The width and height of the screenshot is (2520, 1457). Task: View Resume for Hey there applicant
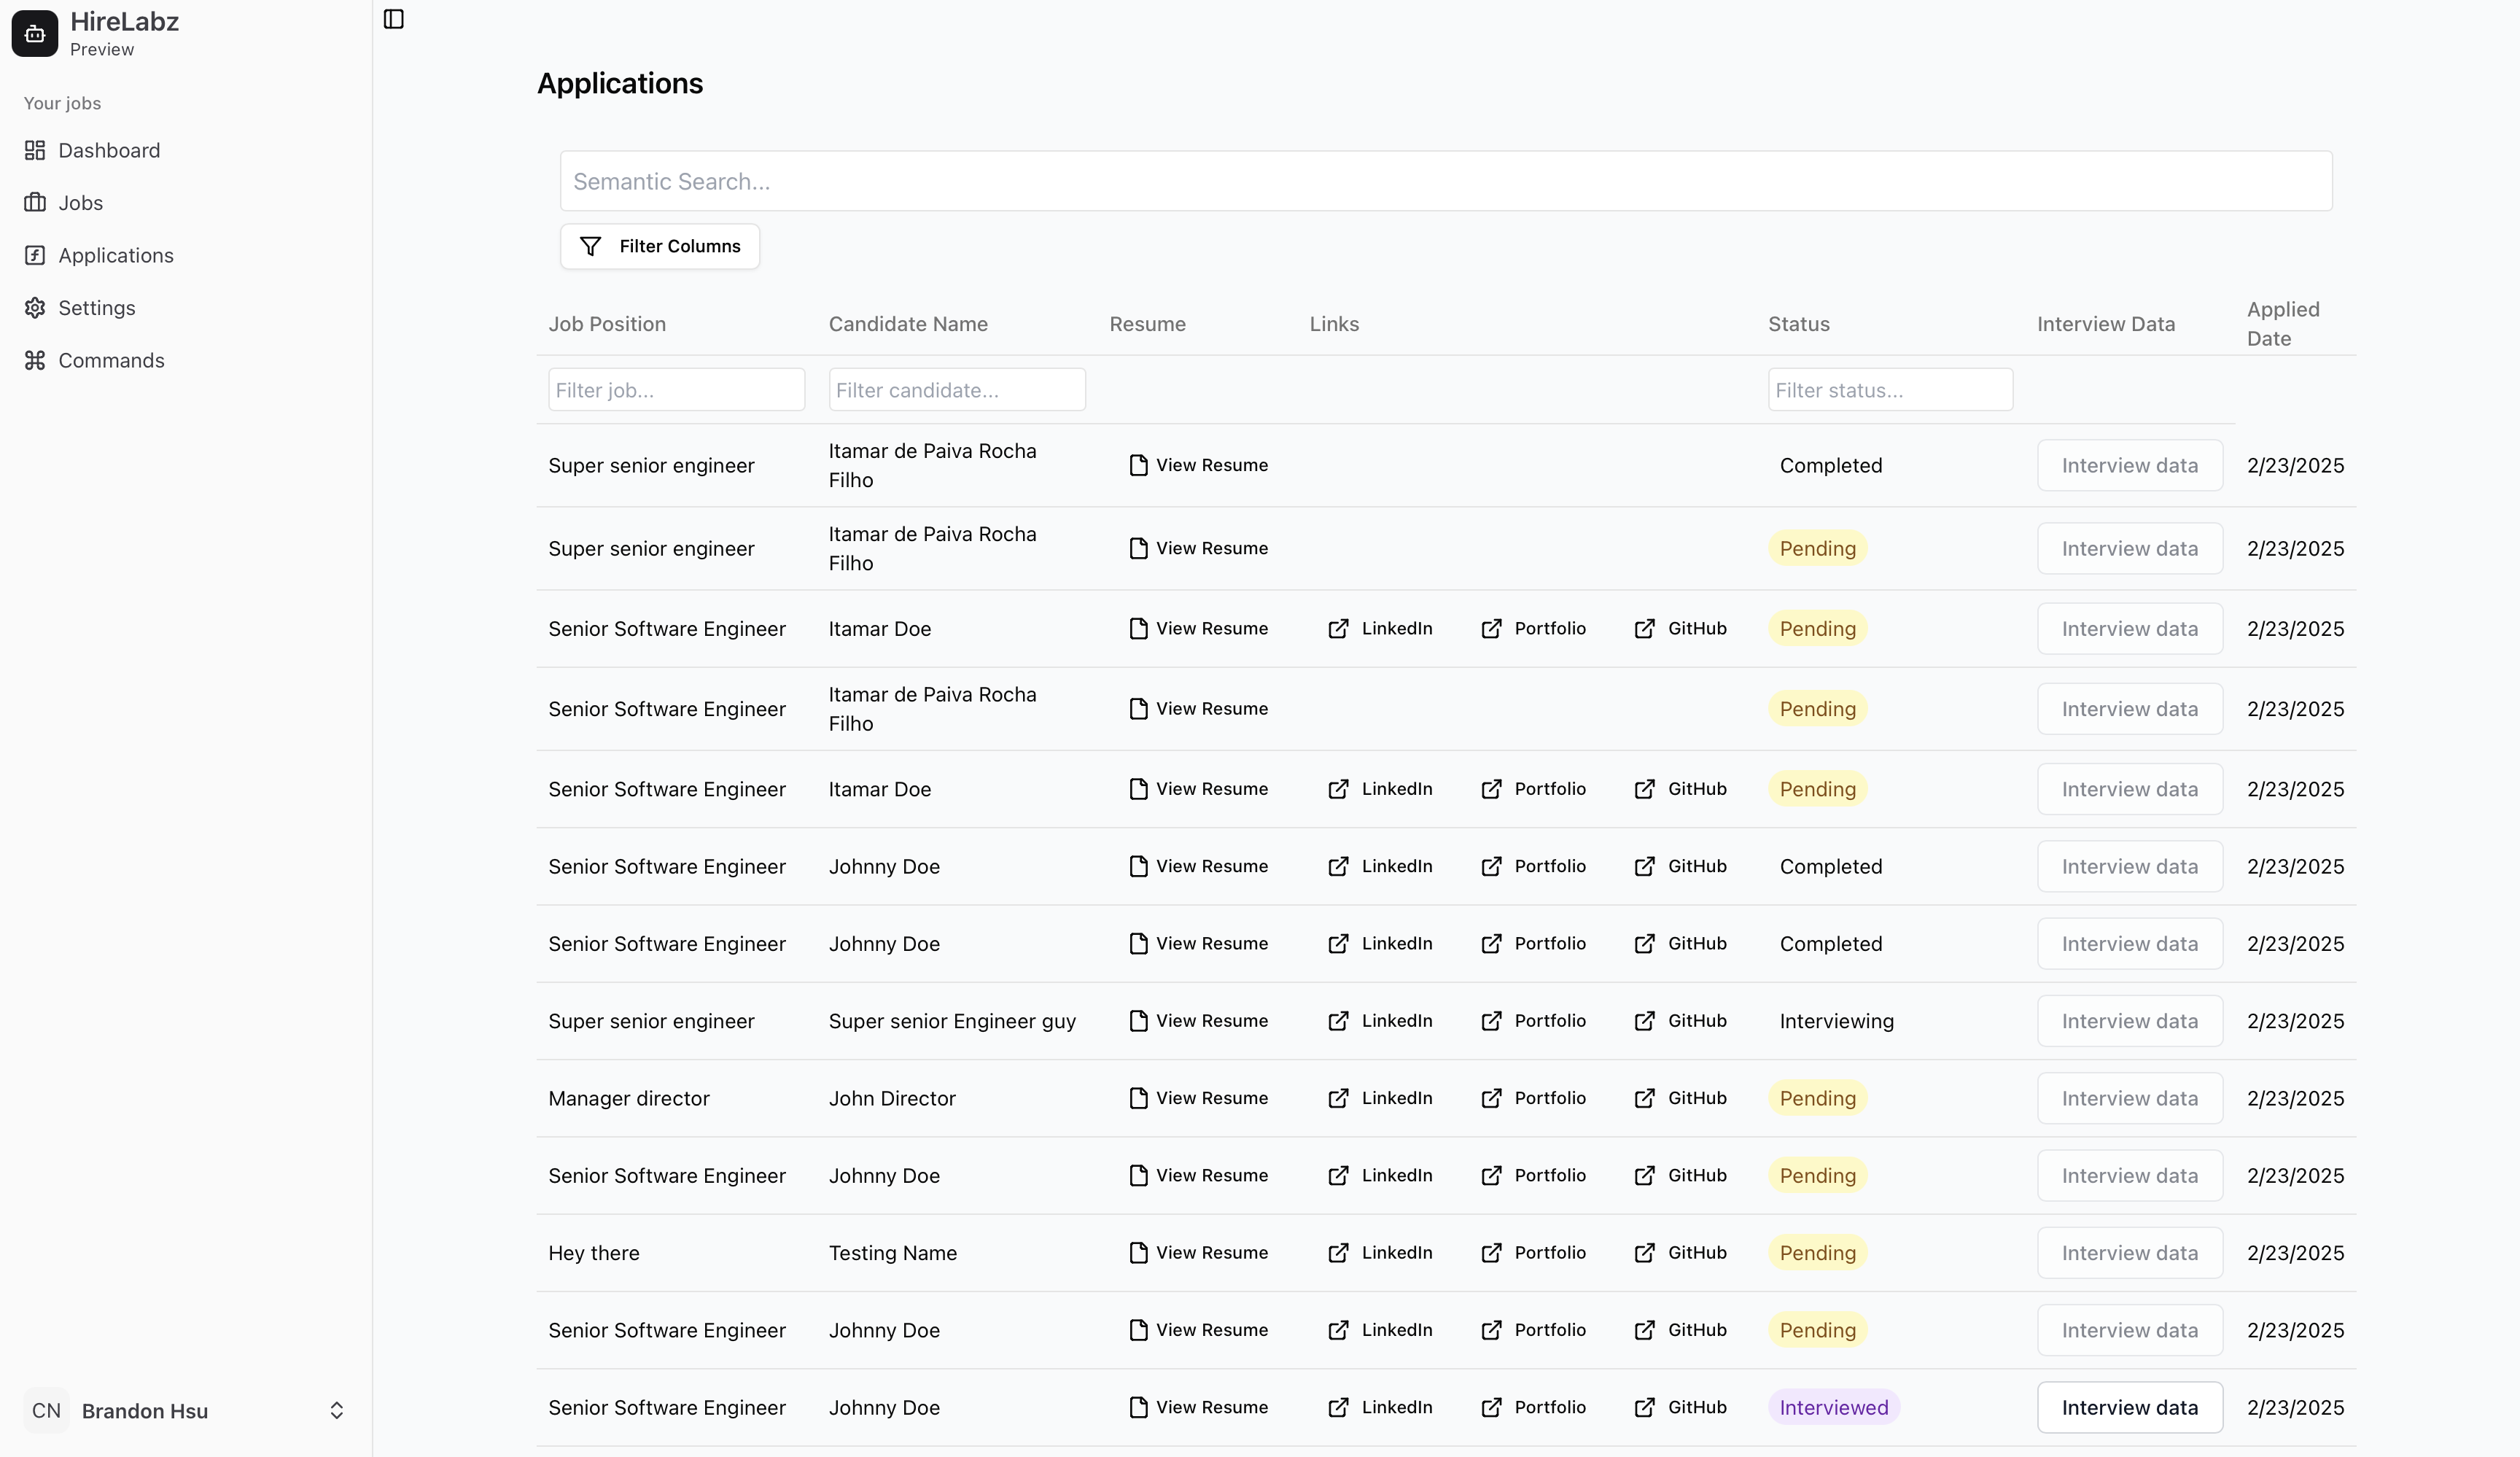(x=1198, y=1252)
